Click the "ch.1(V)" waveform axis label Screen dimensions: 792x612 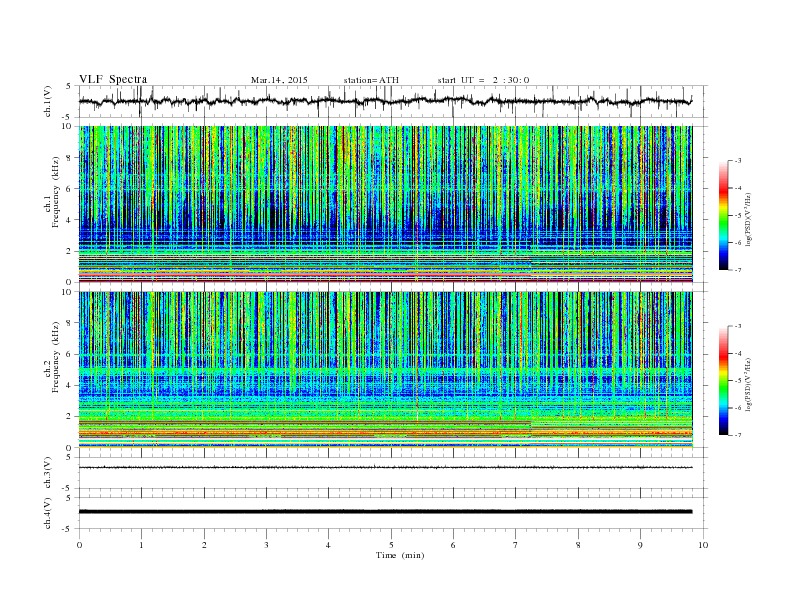tap(48, 101)
